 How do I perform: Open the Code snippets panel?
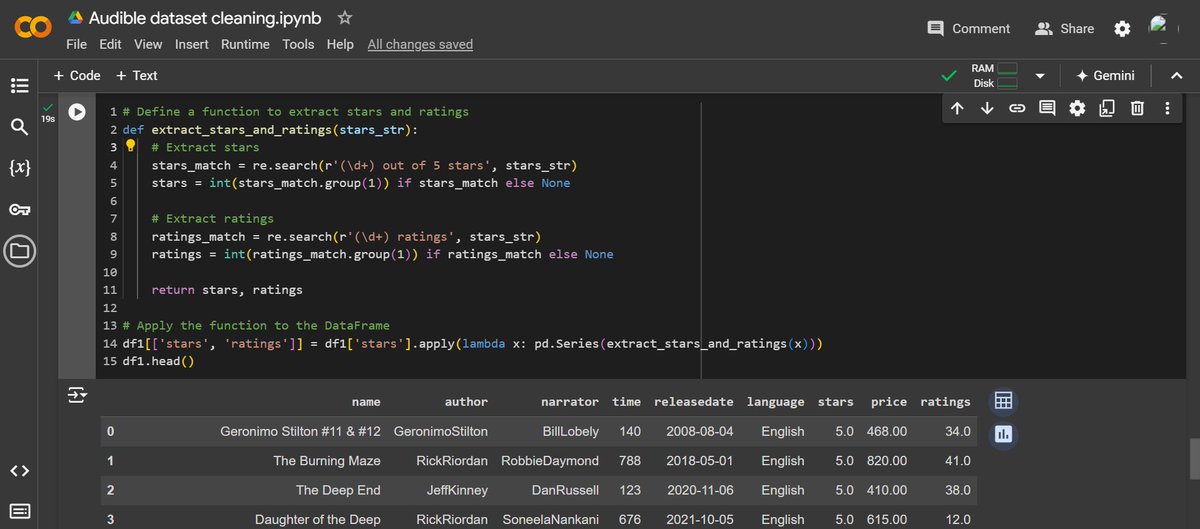click(19, 471)
